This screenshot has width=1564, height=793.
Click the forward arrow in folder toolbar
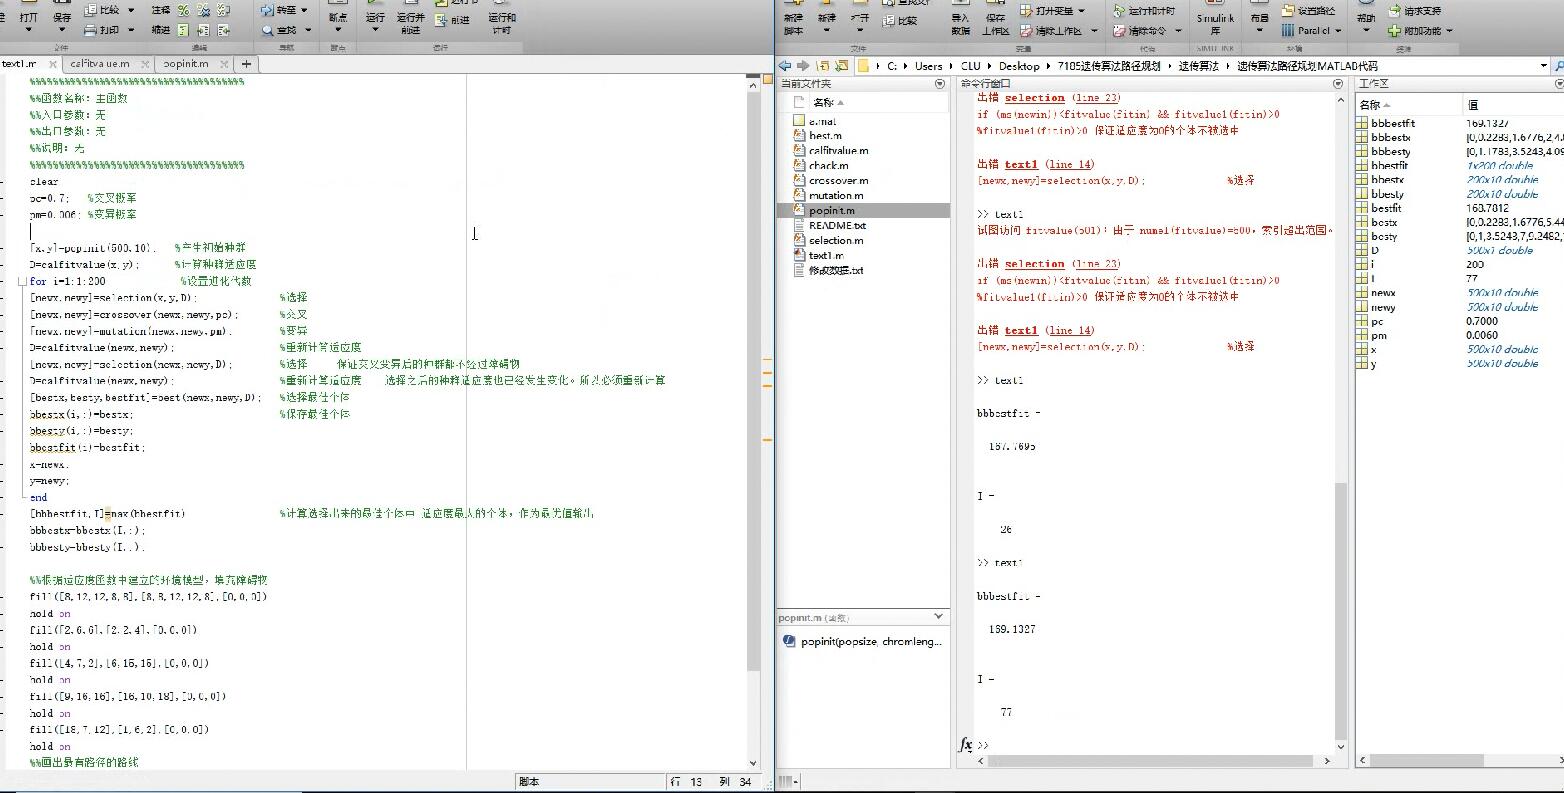point(803,66)
